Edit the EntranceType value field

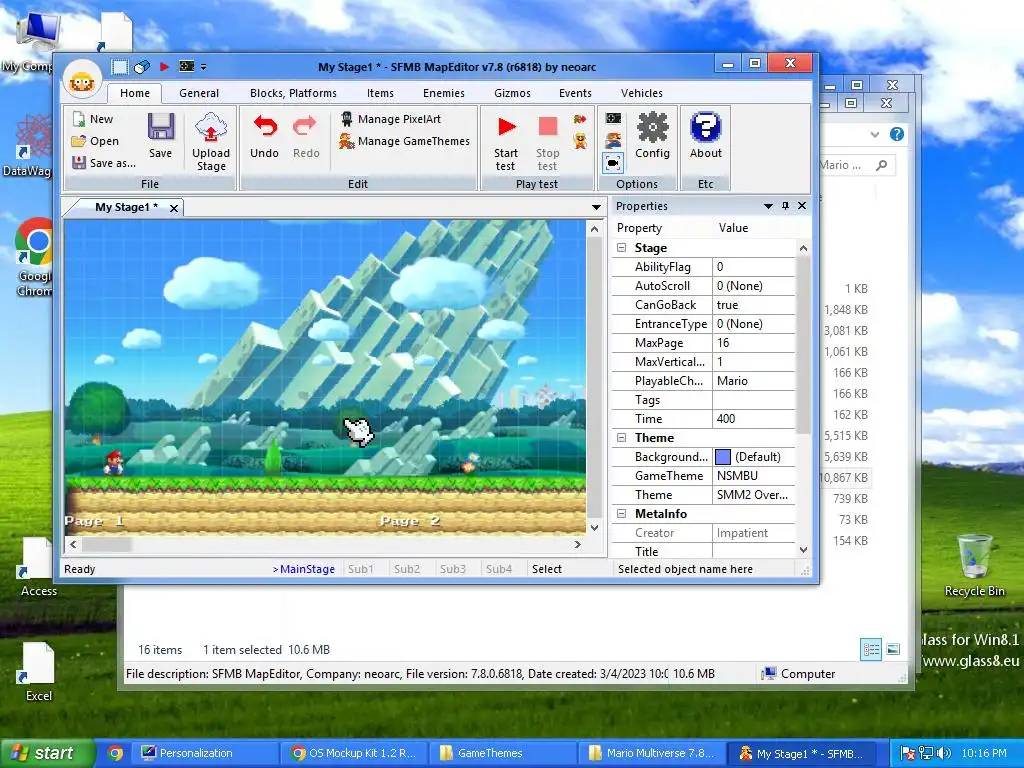coord(754,324)
